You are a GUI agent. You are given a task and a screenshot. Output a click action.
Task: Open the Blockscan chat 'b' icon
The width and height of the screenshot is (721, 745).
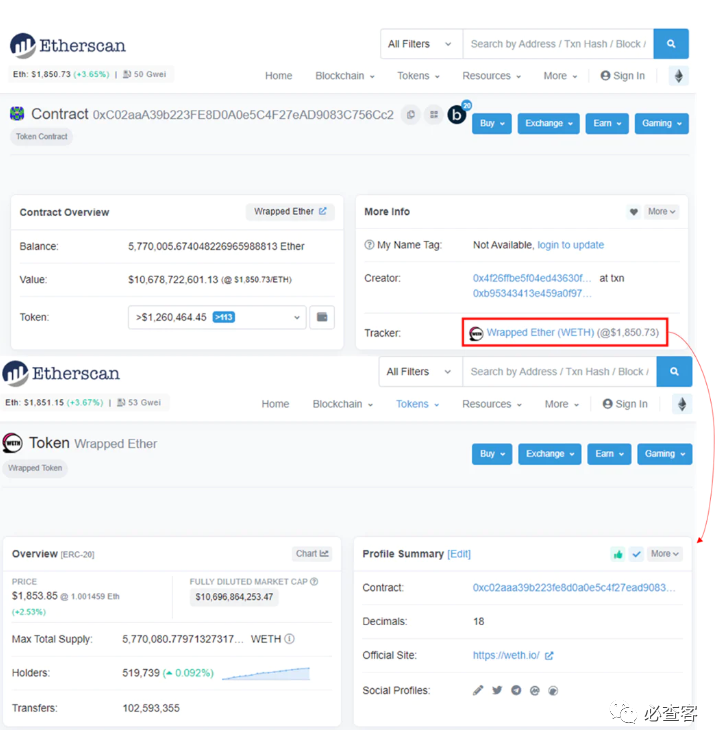coord(457,115)
